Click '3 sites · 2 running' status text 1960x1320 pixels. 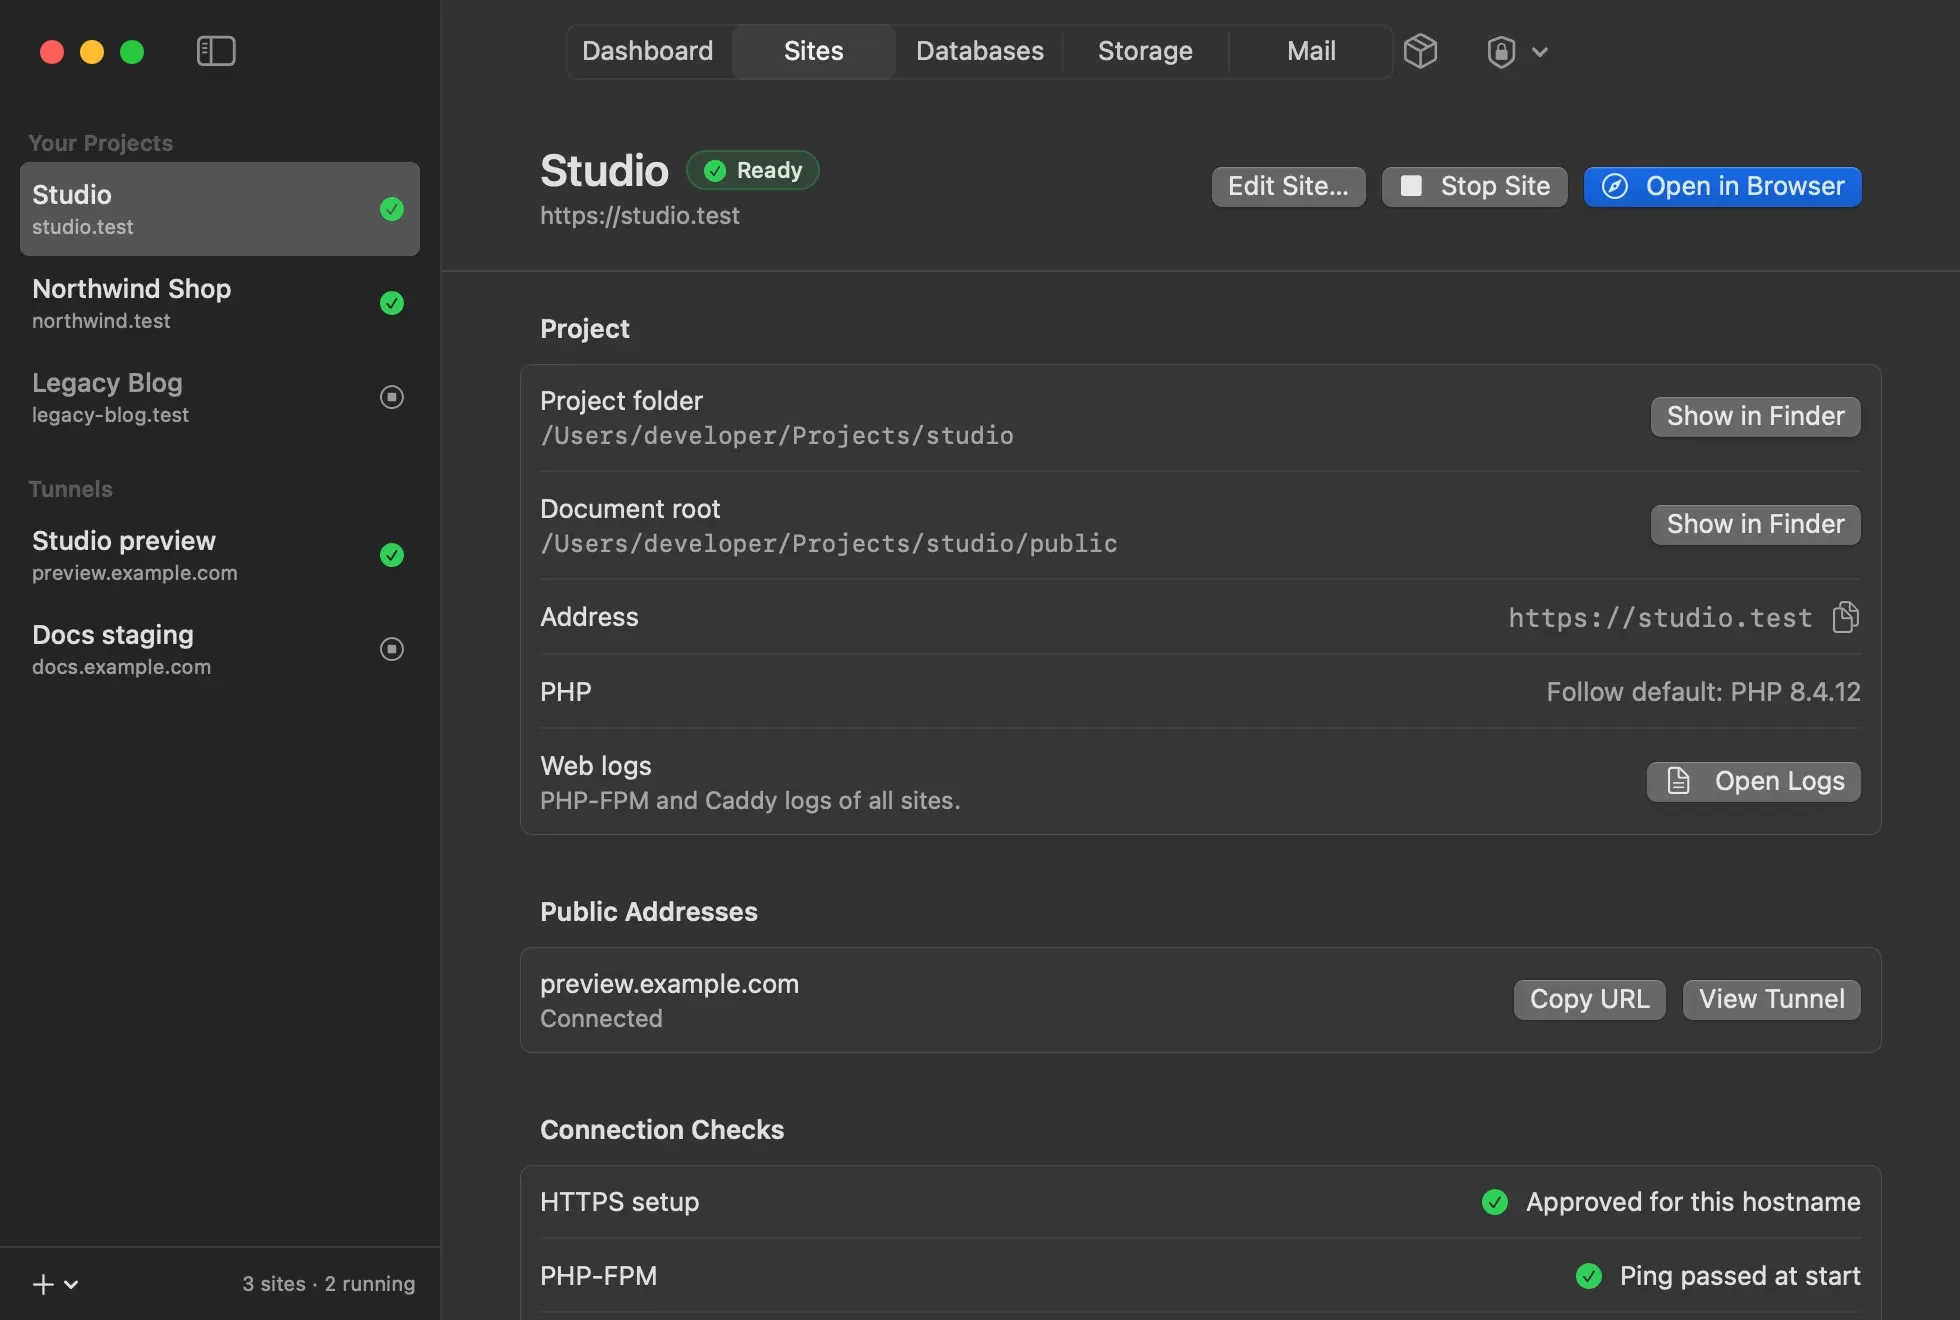point(328,1284)
